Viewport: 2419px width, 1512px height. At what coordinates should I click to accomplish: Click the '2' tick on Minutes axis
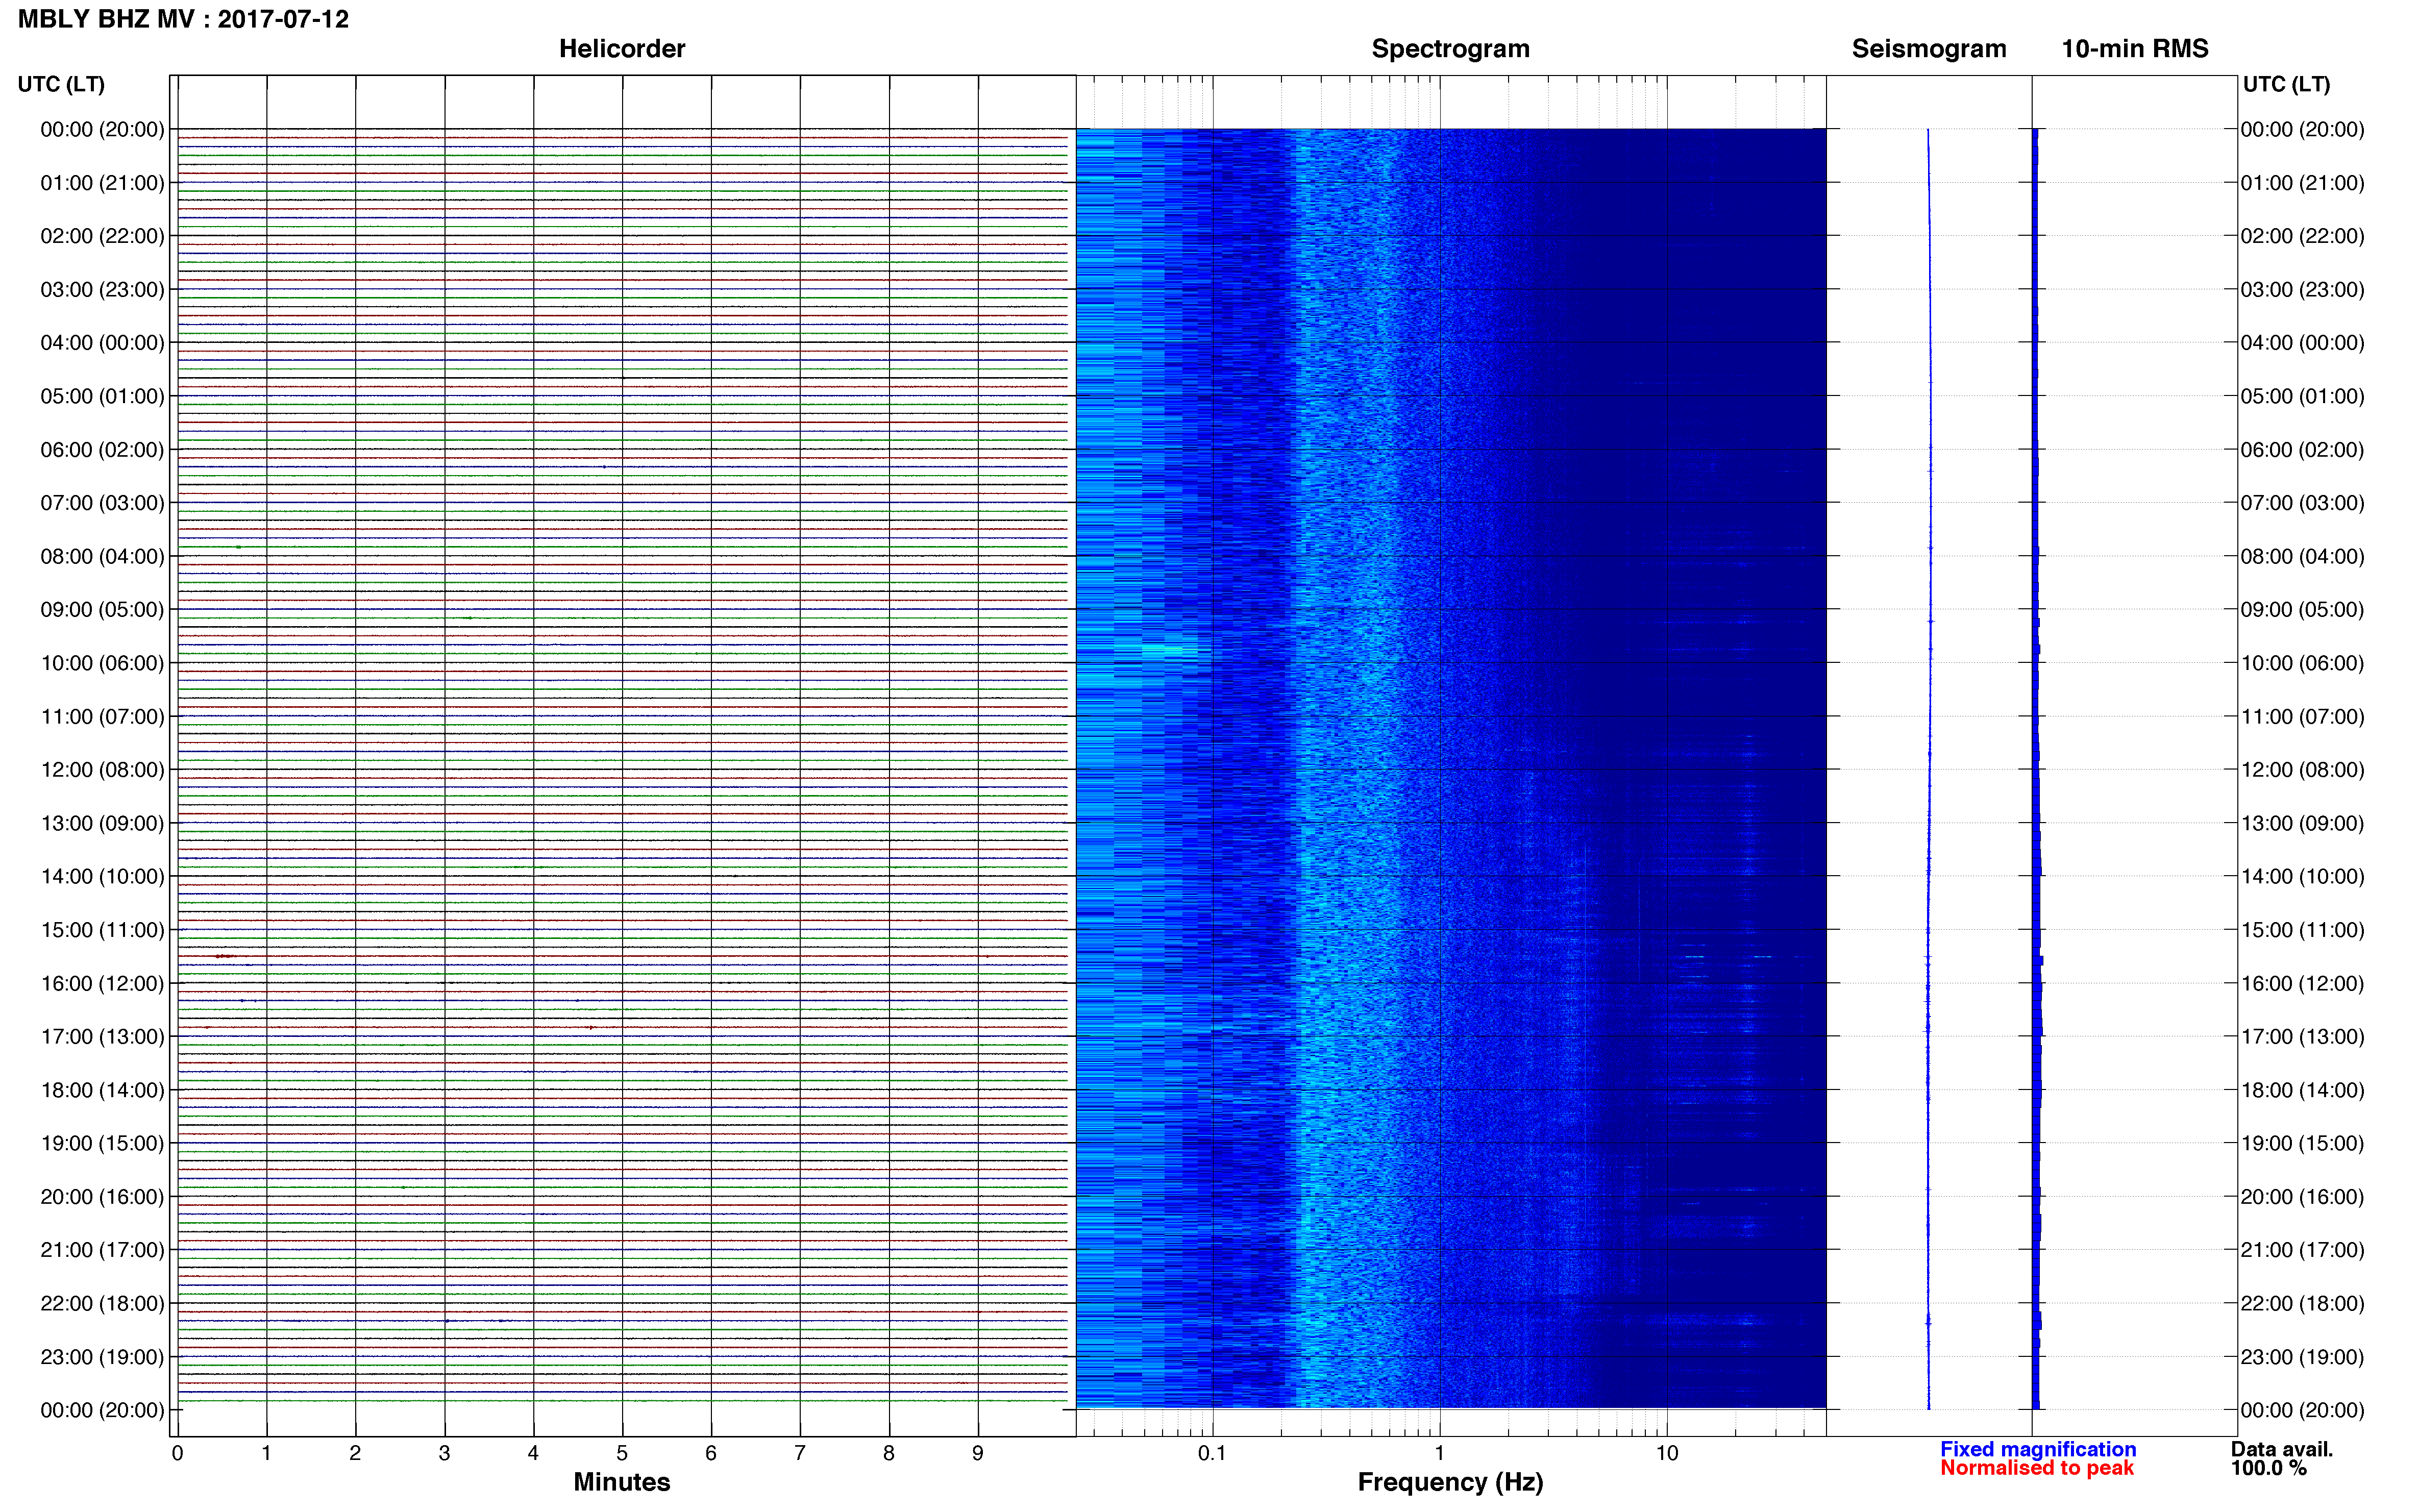click(x=355, y=1453)
